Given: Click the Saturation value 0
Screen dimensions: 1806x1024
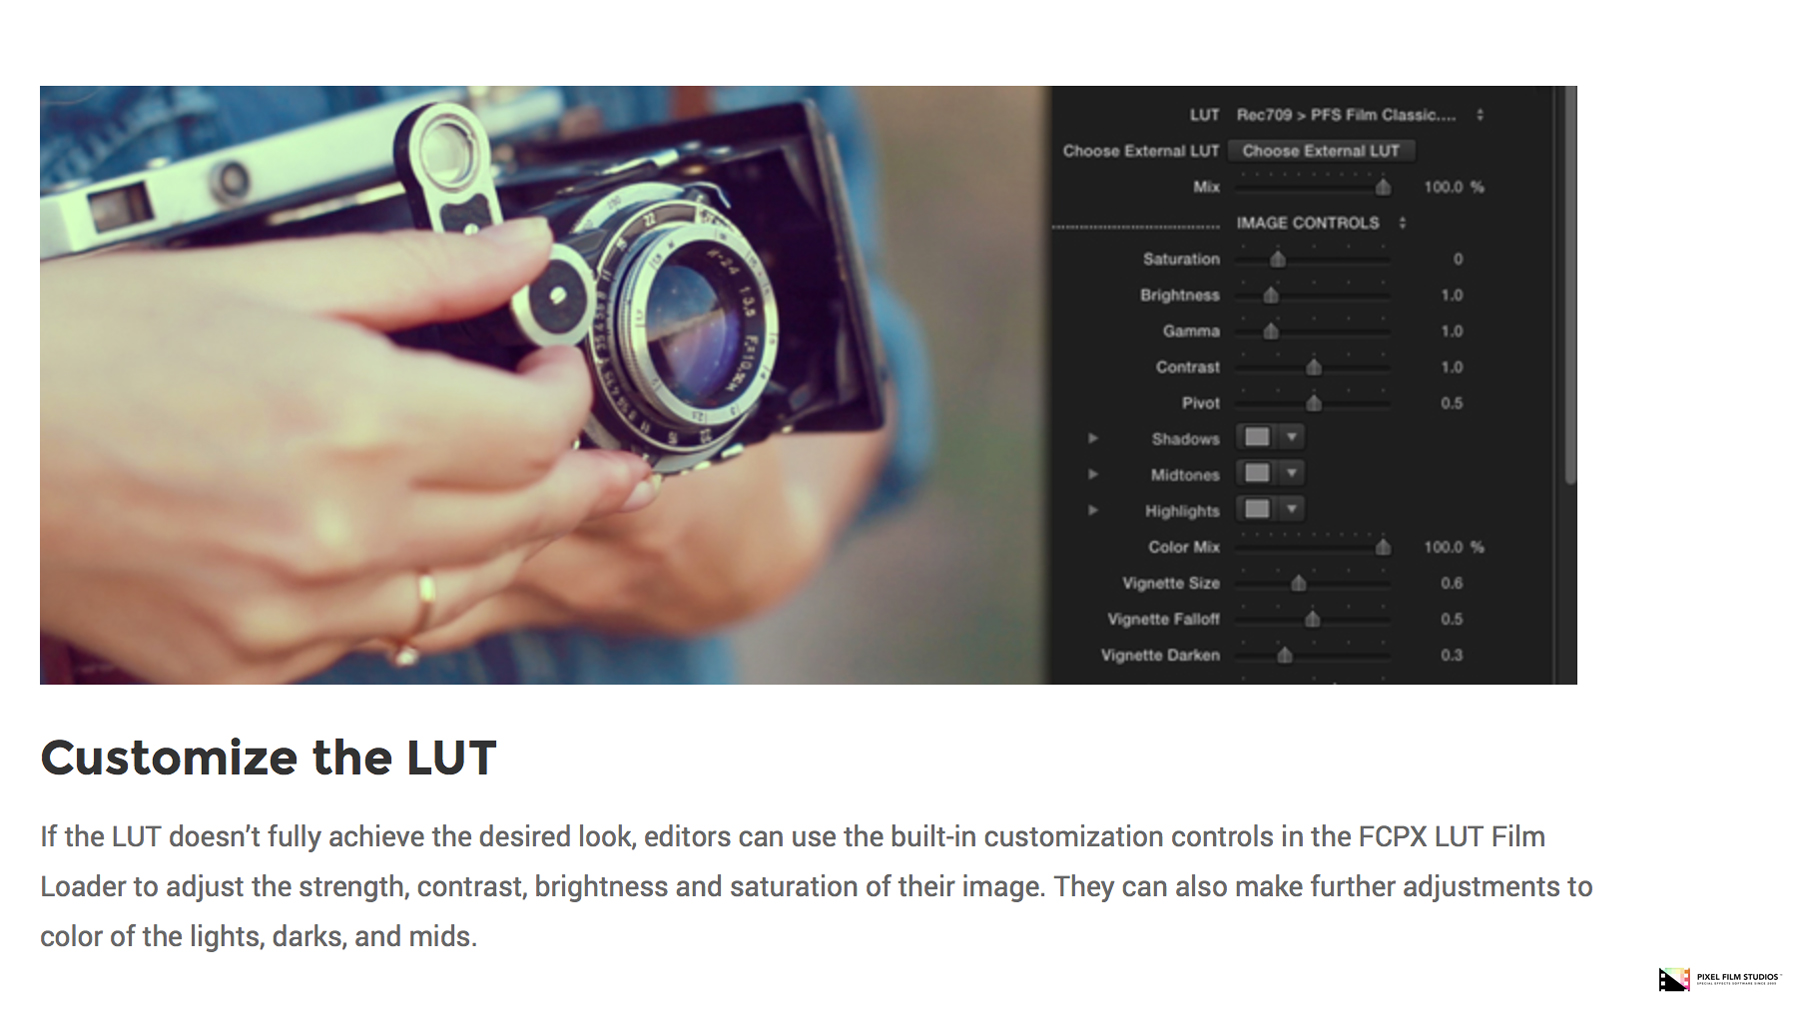Looking at the screenshot, I should pyautogui.click(x=1457, y=259).
